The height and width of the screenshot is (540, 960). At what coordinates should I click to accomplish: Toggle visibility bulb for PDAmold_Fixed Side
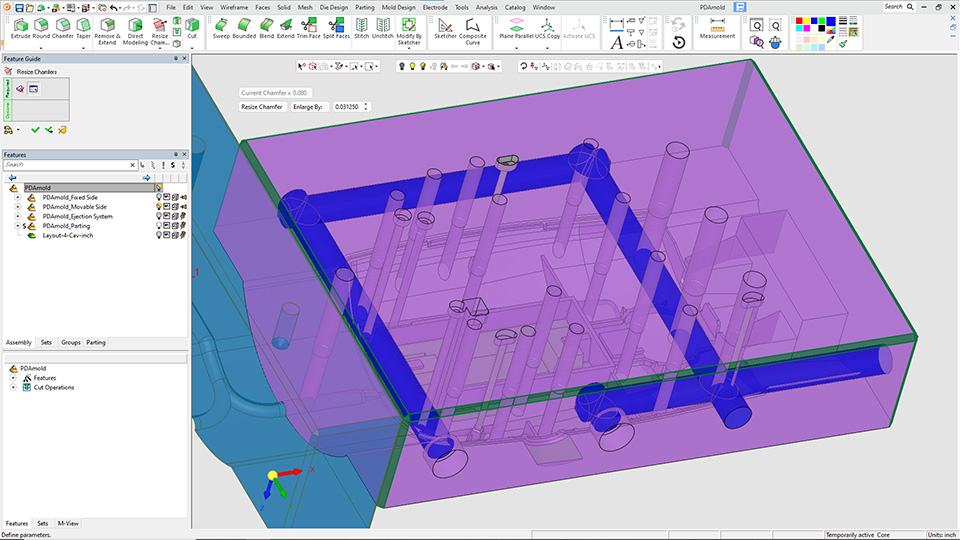[159, 197]
